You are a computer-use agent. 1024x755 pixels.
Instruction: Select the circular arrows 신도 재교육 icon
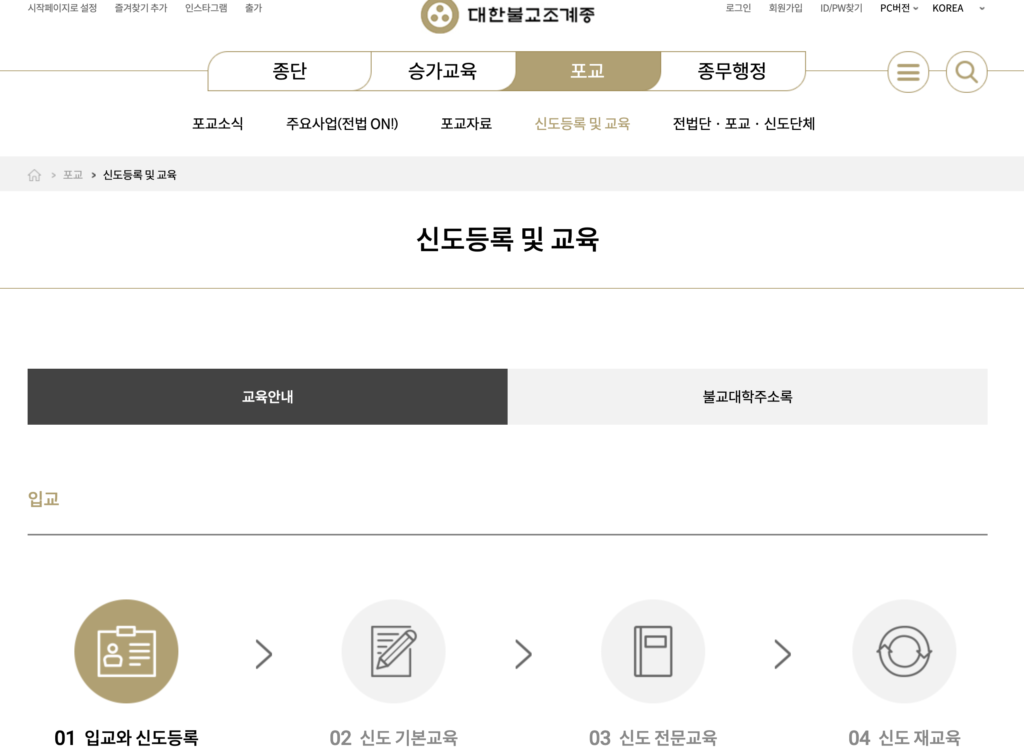click(904, 651)
